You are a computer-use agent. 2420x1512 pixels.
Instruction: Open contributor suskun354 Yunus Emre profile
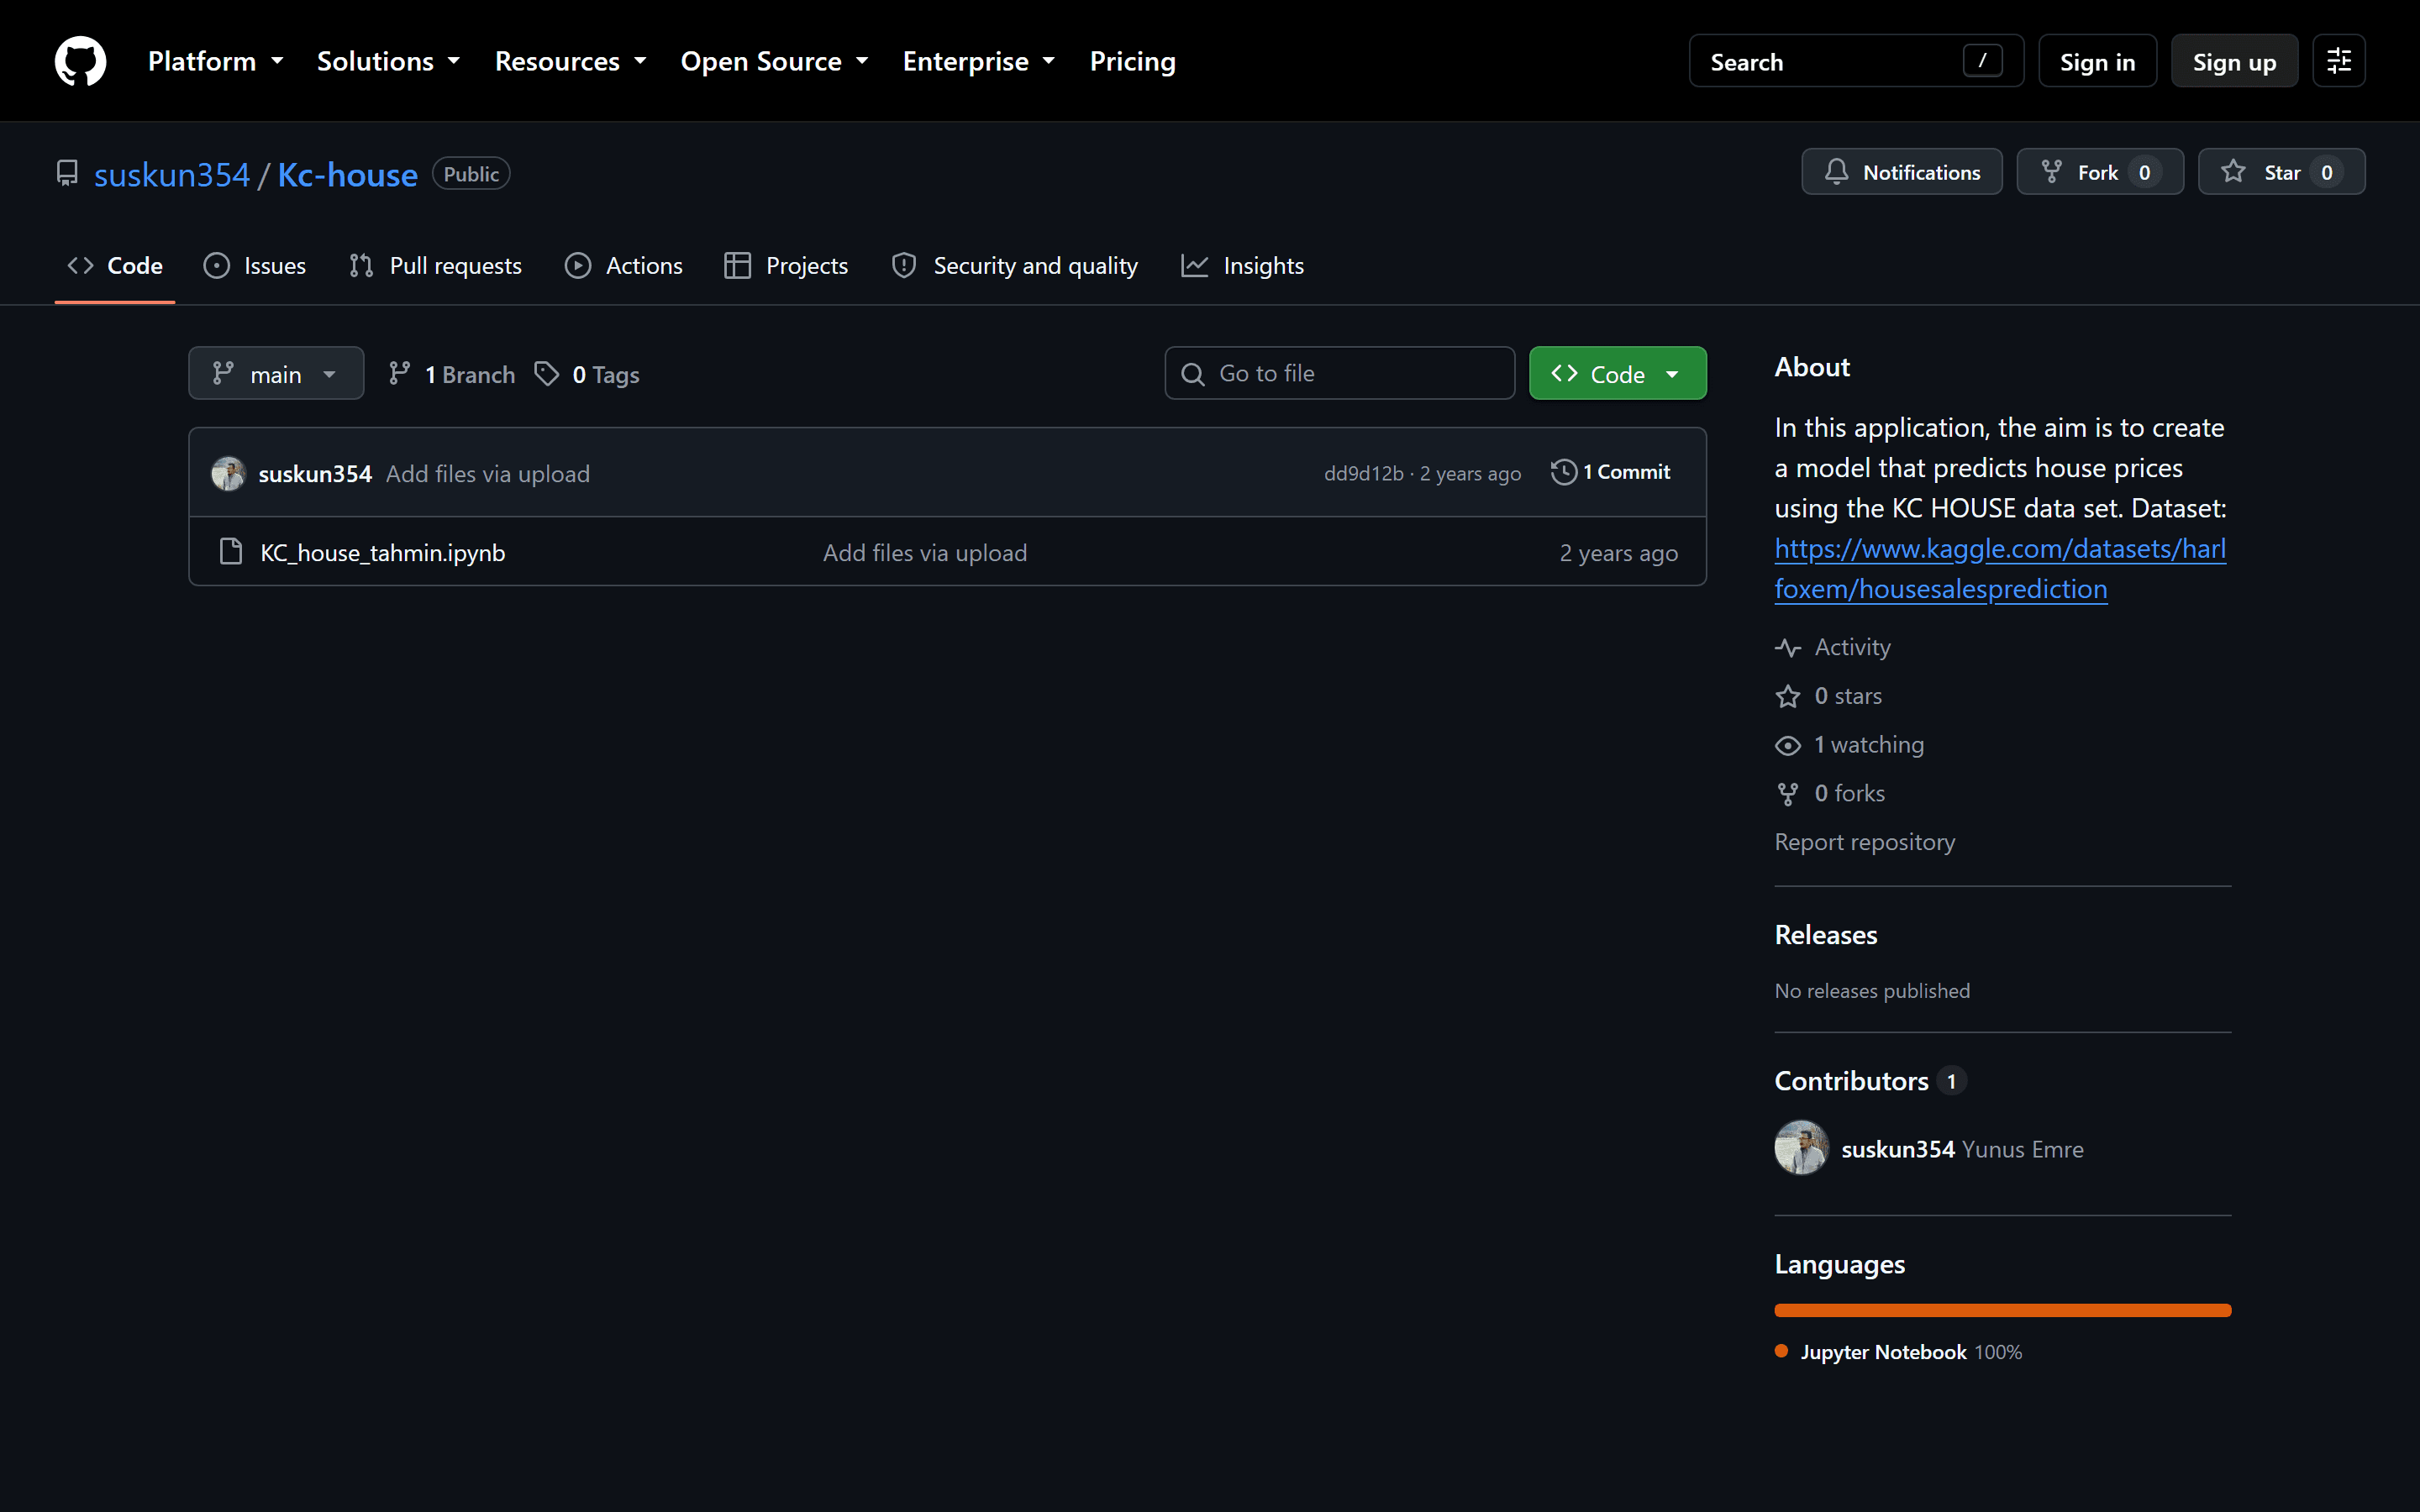[1962, 1149]
